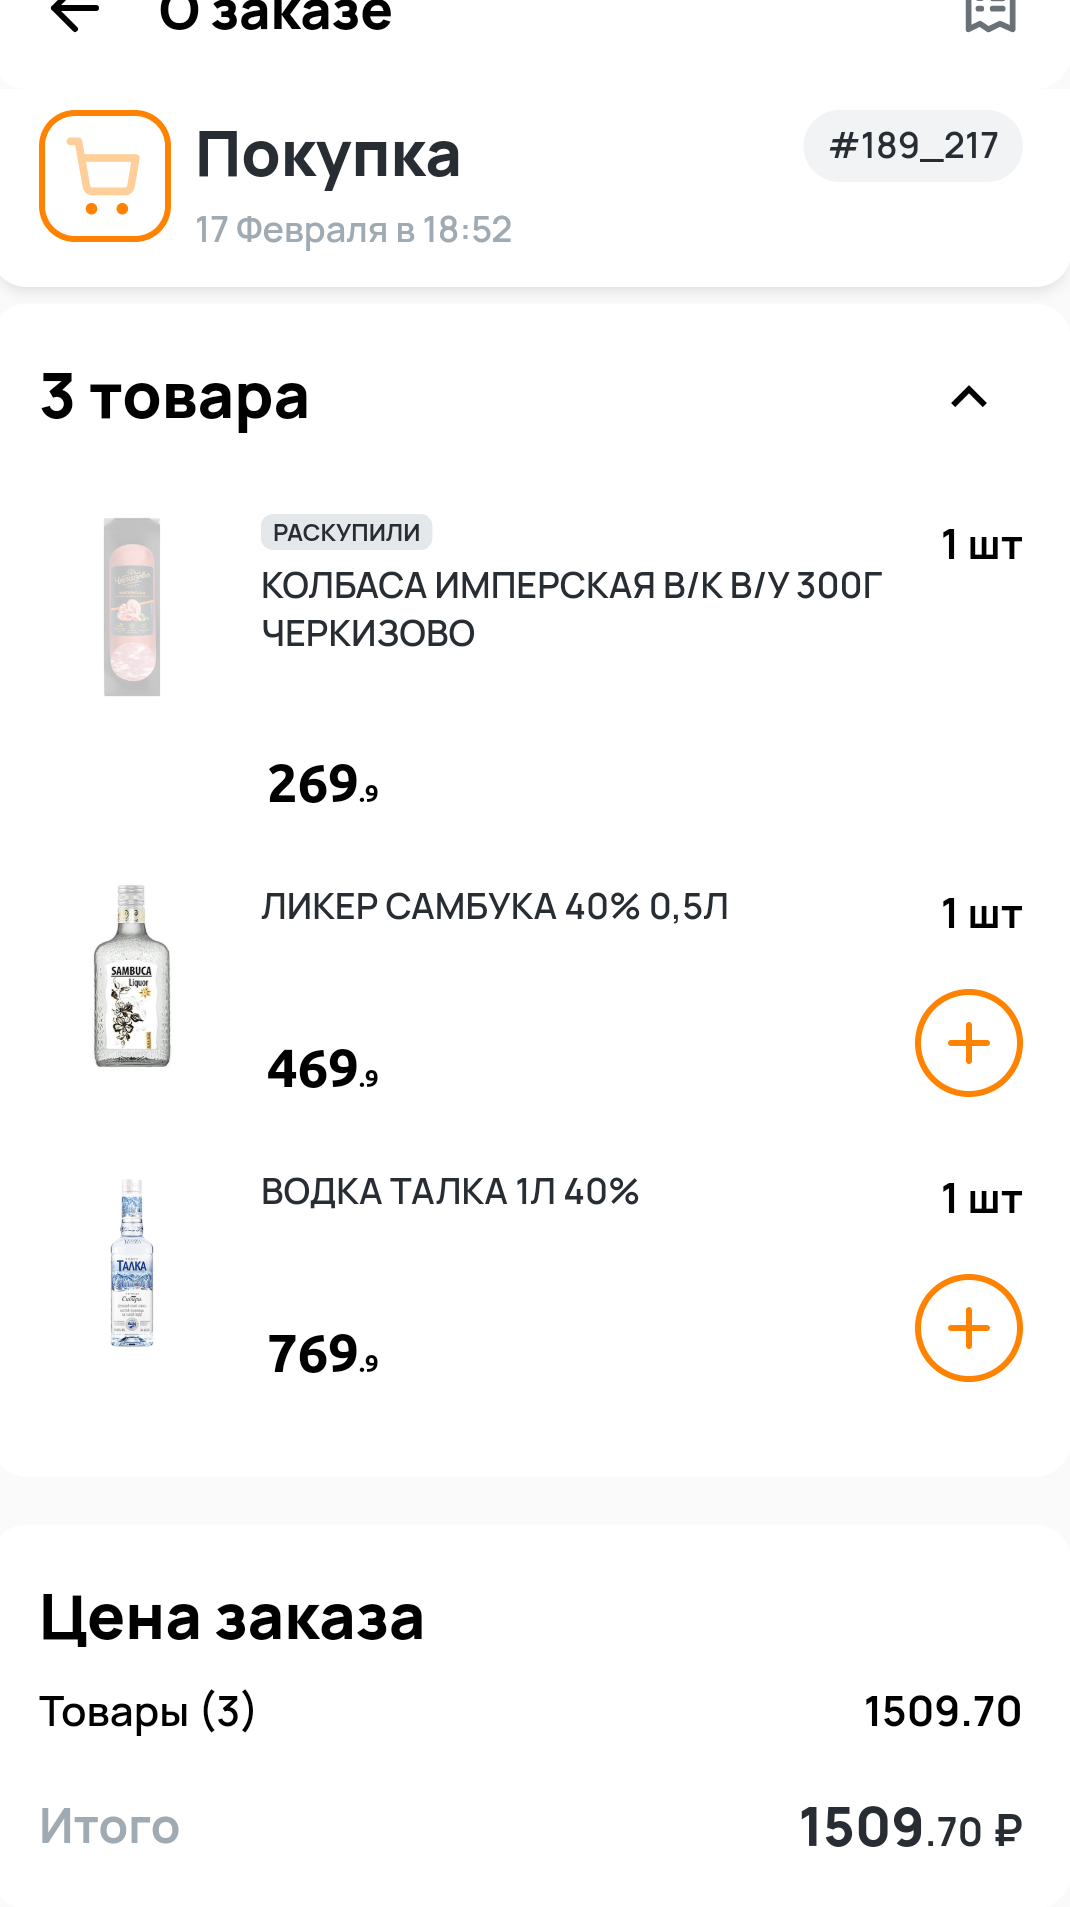Open the Talka vodka bottle thumbnail

coord(132,1263)
